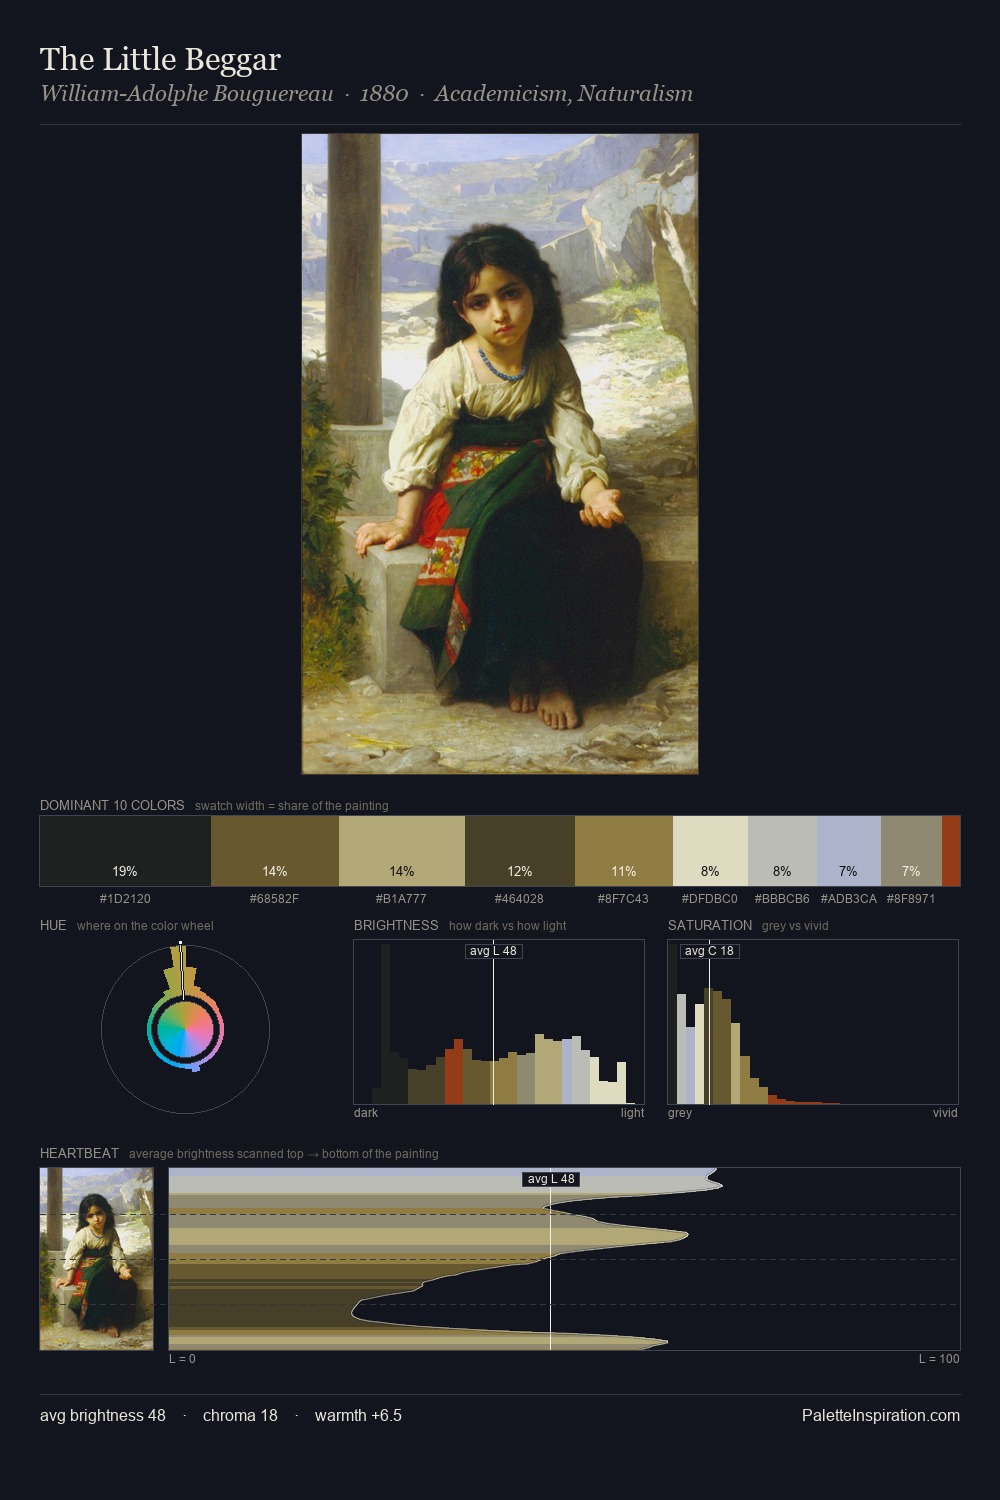Choose the #8F8971 grey-tan swatch
1000x1500 pixels.
pos(911,851)
